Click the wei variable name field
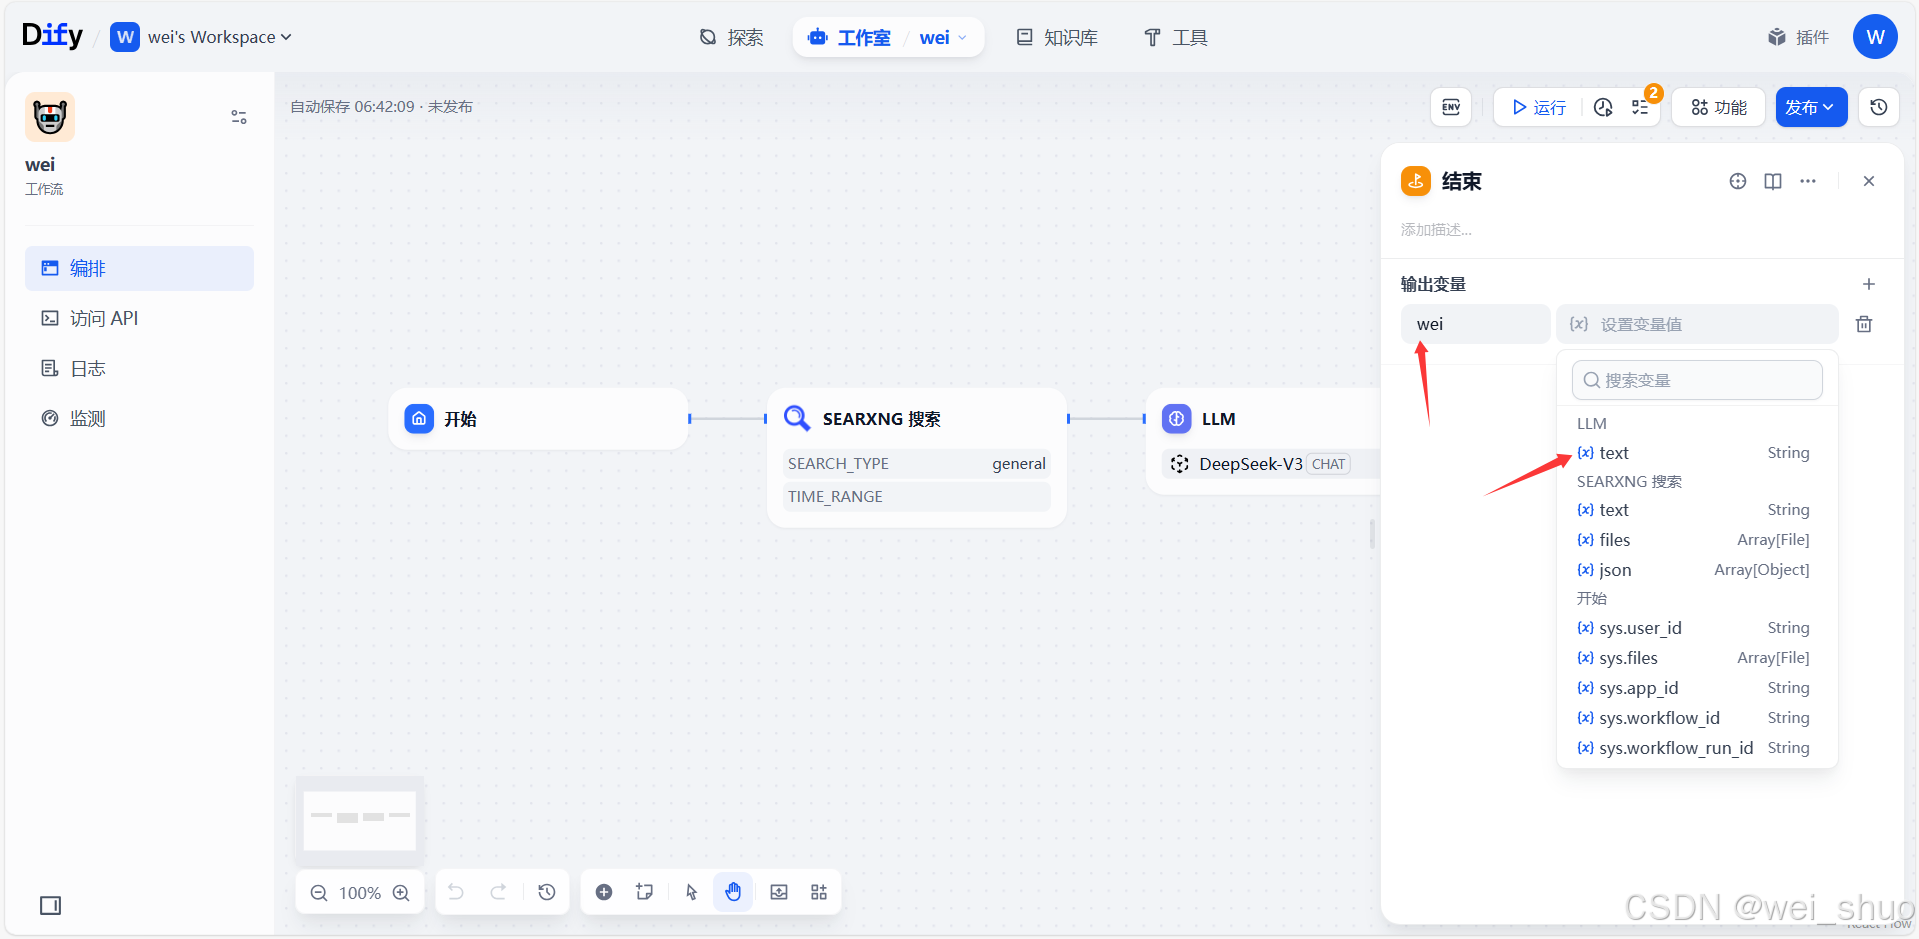Viewport: 1919px width, 939px height. coord(1475,324)
